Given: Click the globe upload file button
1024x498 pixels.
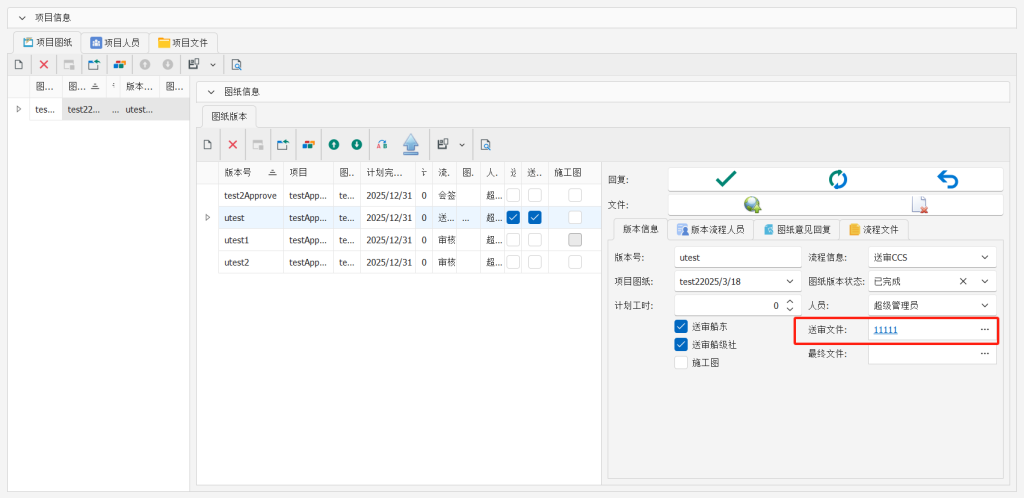Looking at the screenshot, I should [x=752, y=204].
